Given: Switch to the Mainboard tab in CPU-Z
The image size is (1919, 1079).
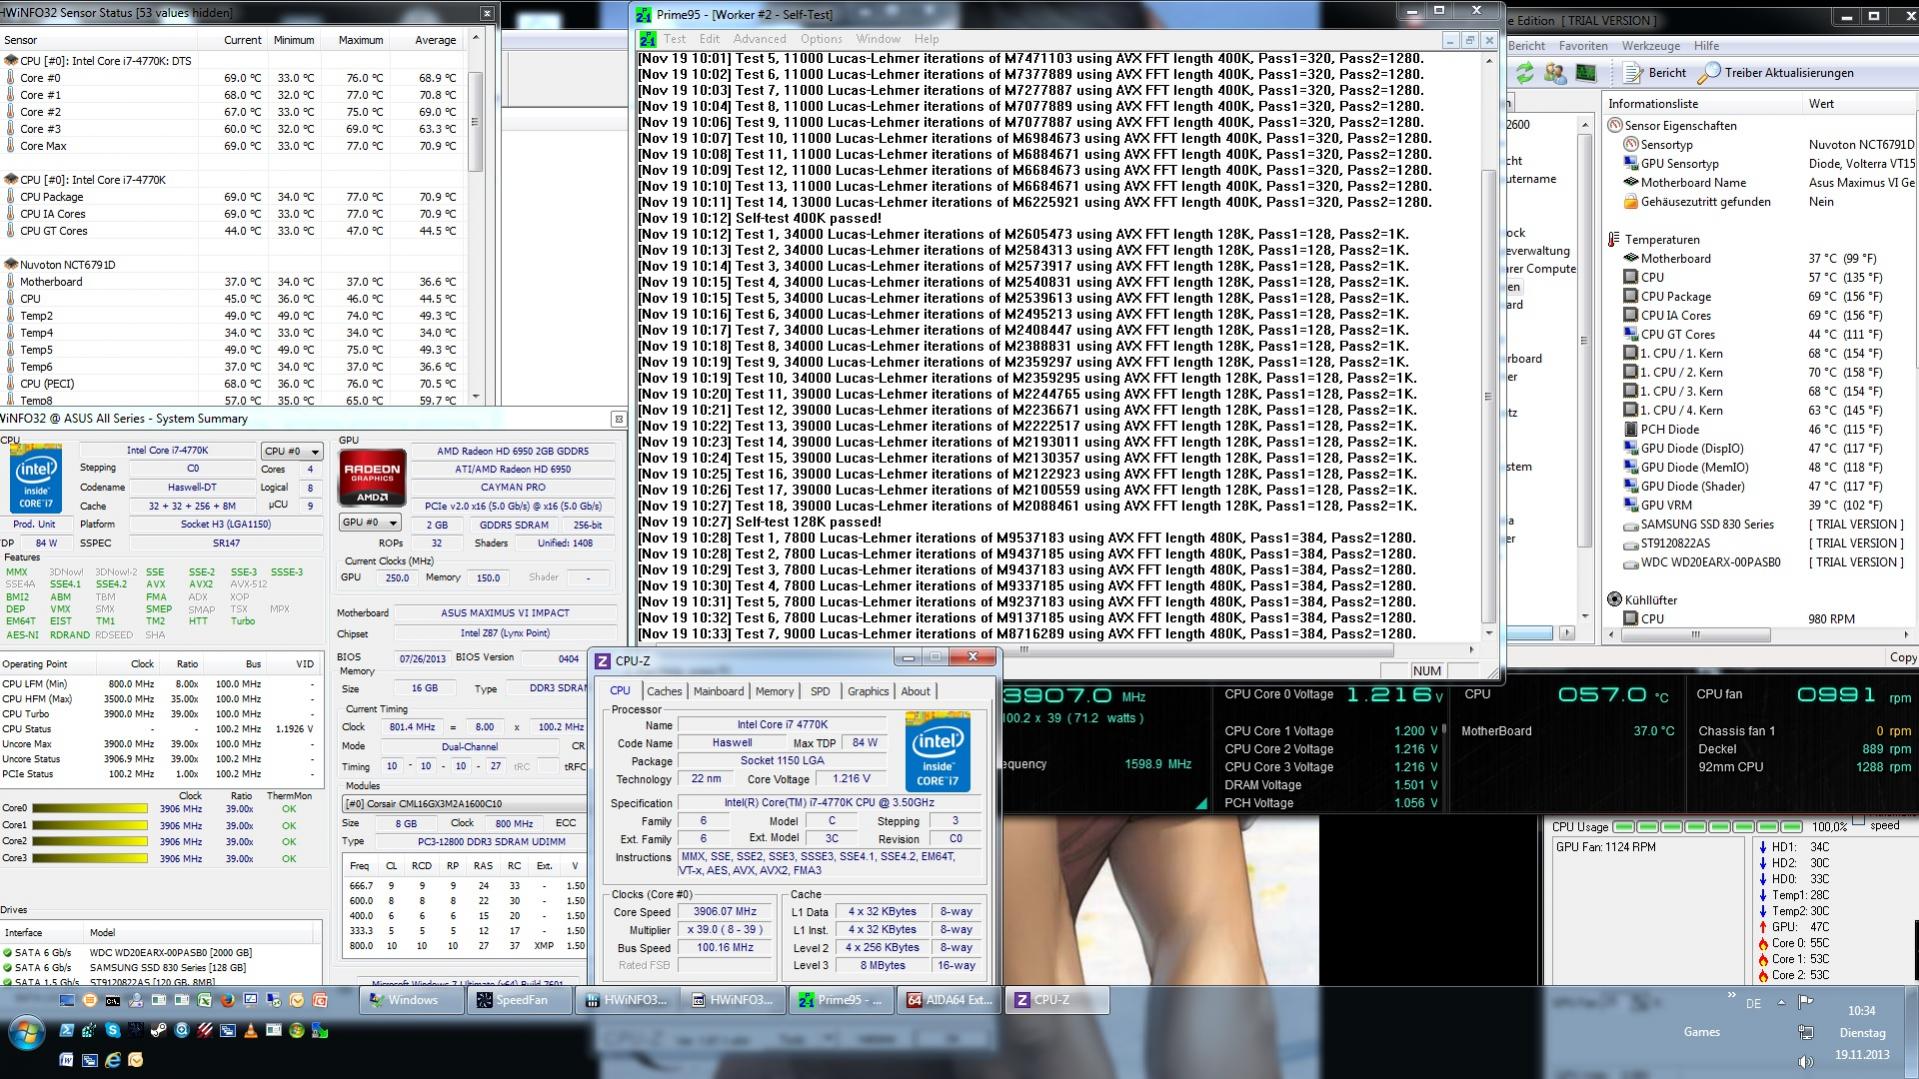Looking at the screenshot, I should 719,691.
